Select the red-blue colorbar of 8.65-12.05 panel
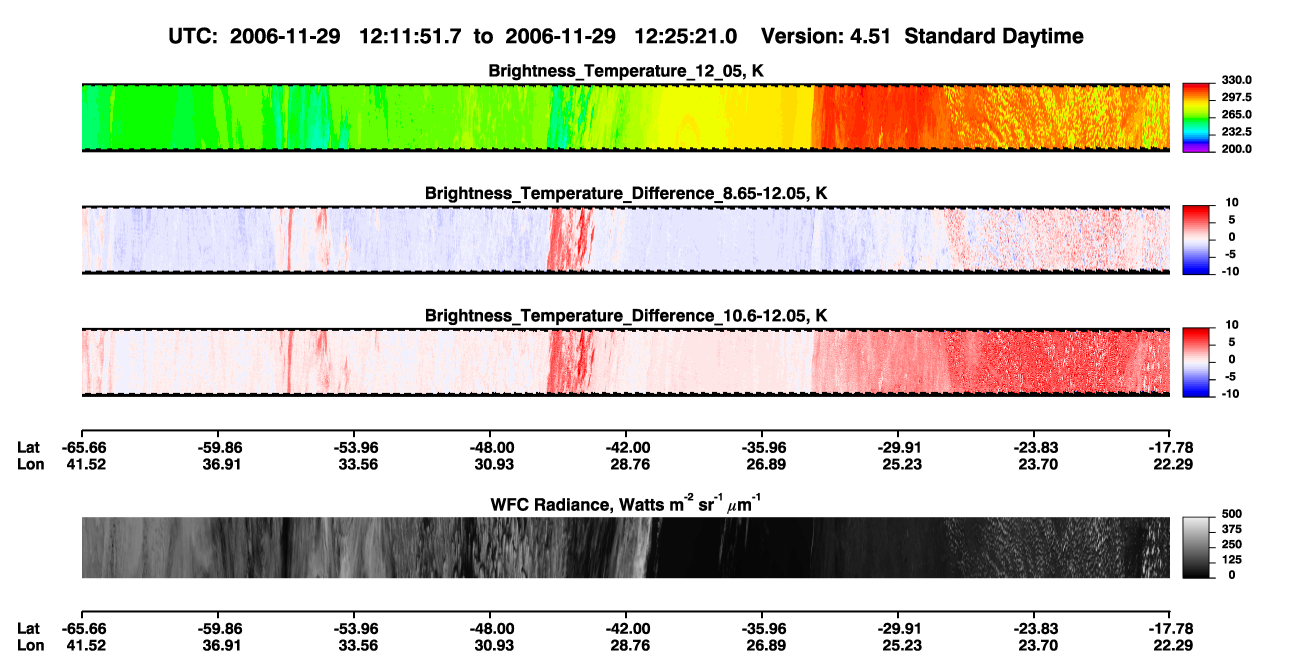The image size is (1300, 667). click(1197, 240)
